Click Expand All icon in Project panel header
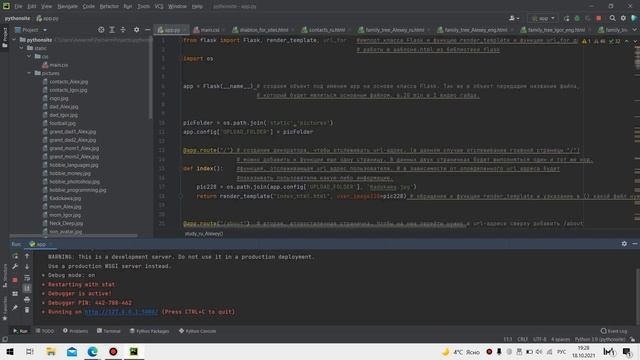This screenshot has width=640, height=360. [x=112, y=30]
